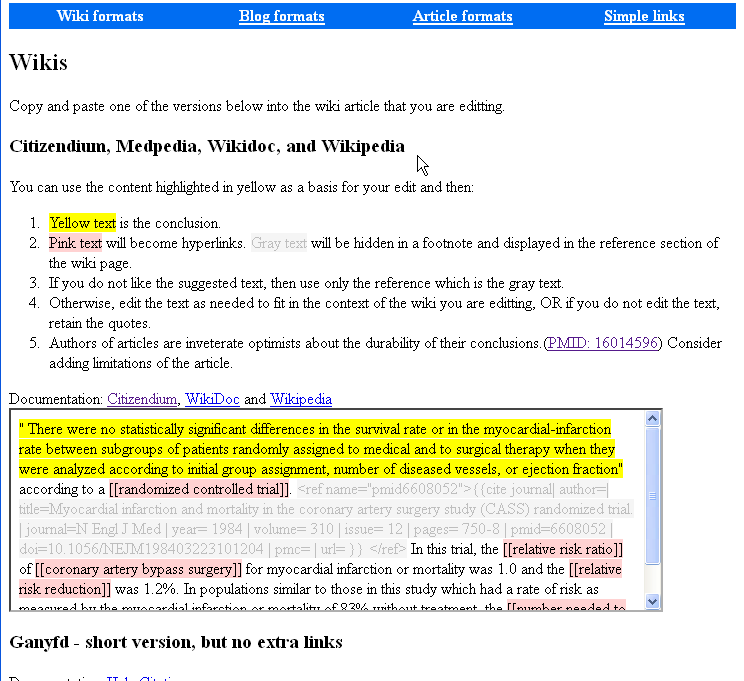The height and width of the screenshot is (681, 744).
Task: Click '[[randomized controlled trial]]' pink text
Action: coord(199,489)
